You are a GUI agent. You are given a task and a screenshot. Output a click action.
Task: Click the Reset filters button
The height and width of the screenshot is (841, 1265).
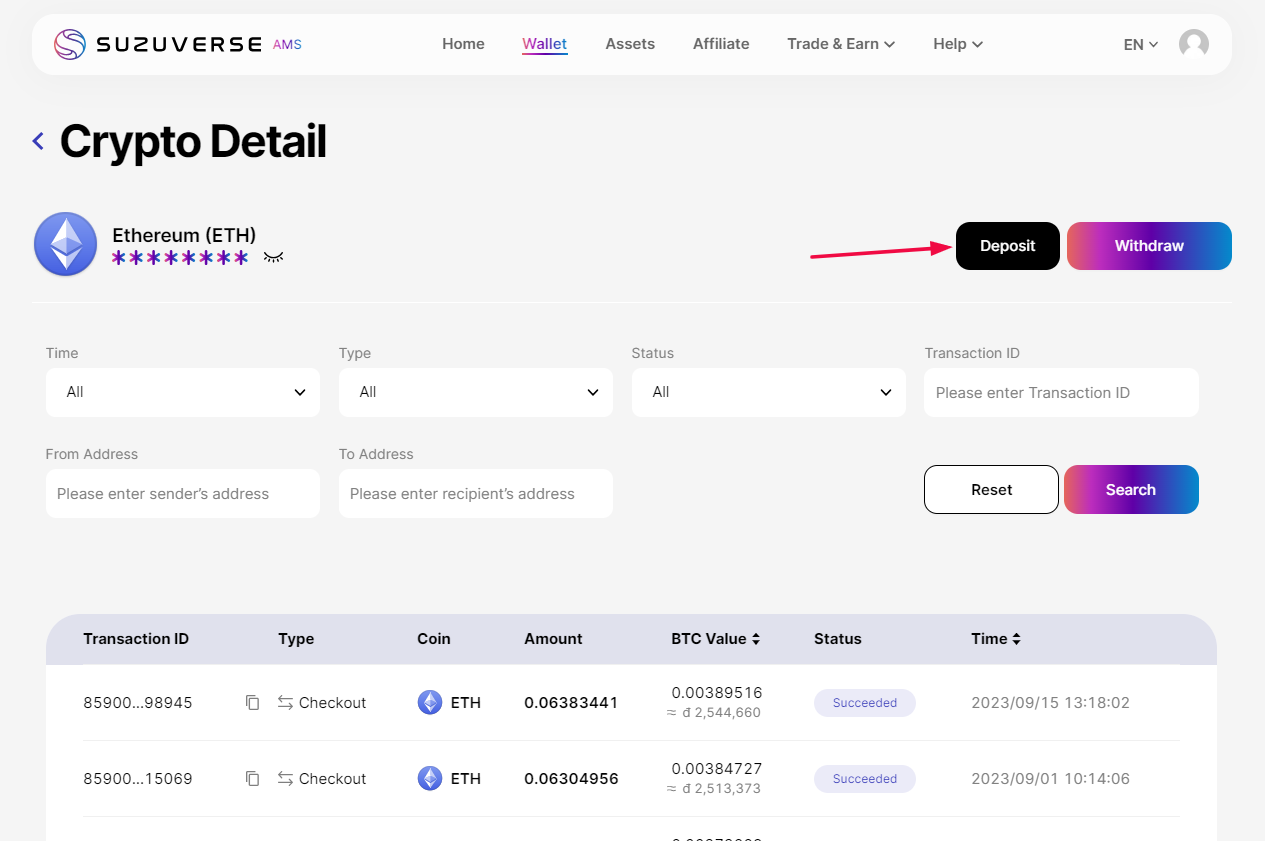click(x=991, y=490)
